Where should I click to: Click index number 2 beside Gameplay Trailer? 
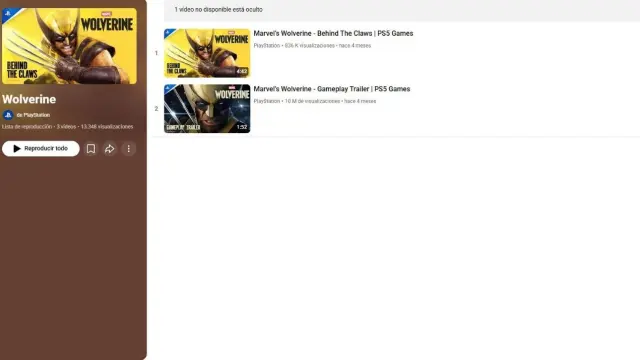click(x=156, y=109)
